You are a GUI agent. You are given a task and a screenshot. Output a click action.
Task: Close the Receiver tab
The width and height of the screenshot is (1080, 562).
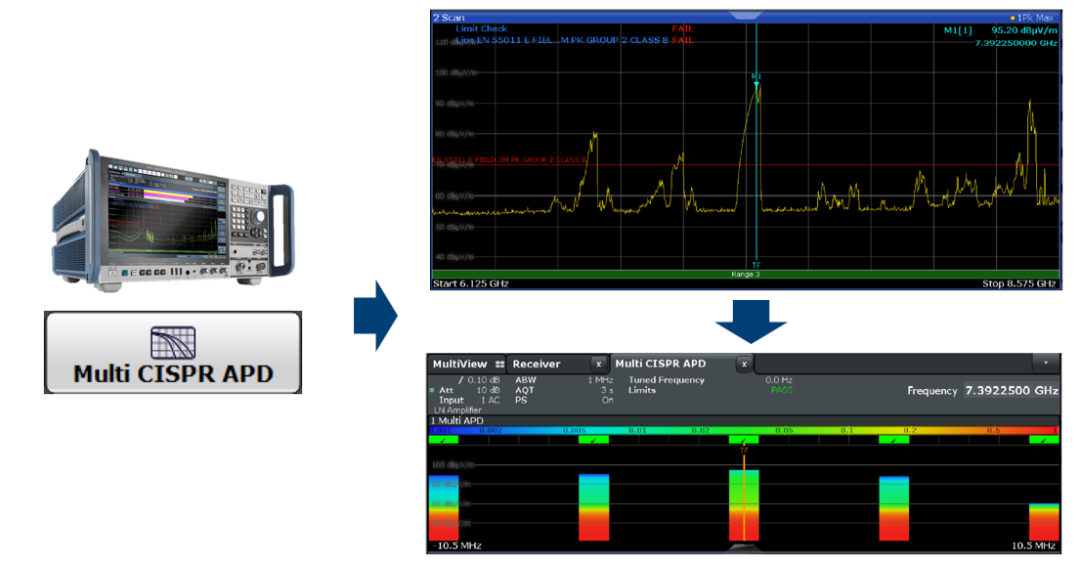[x=599, y=364]
